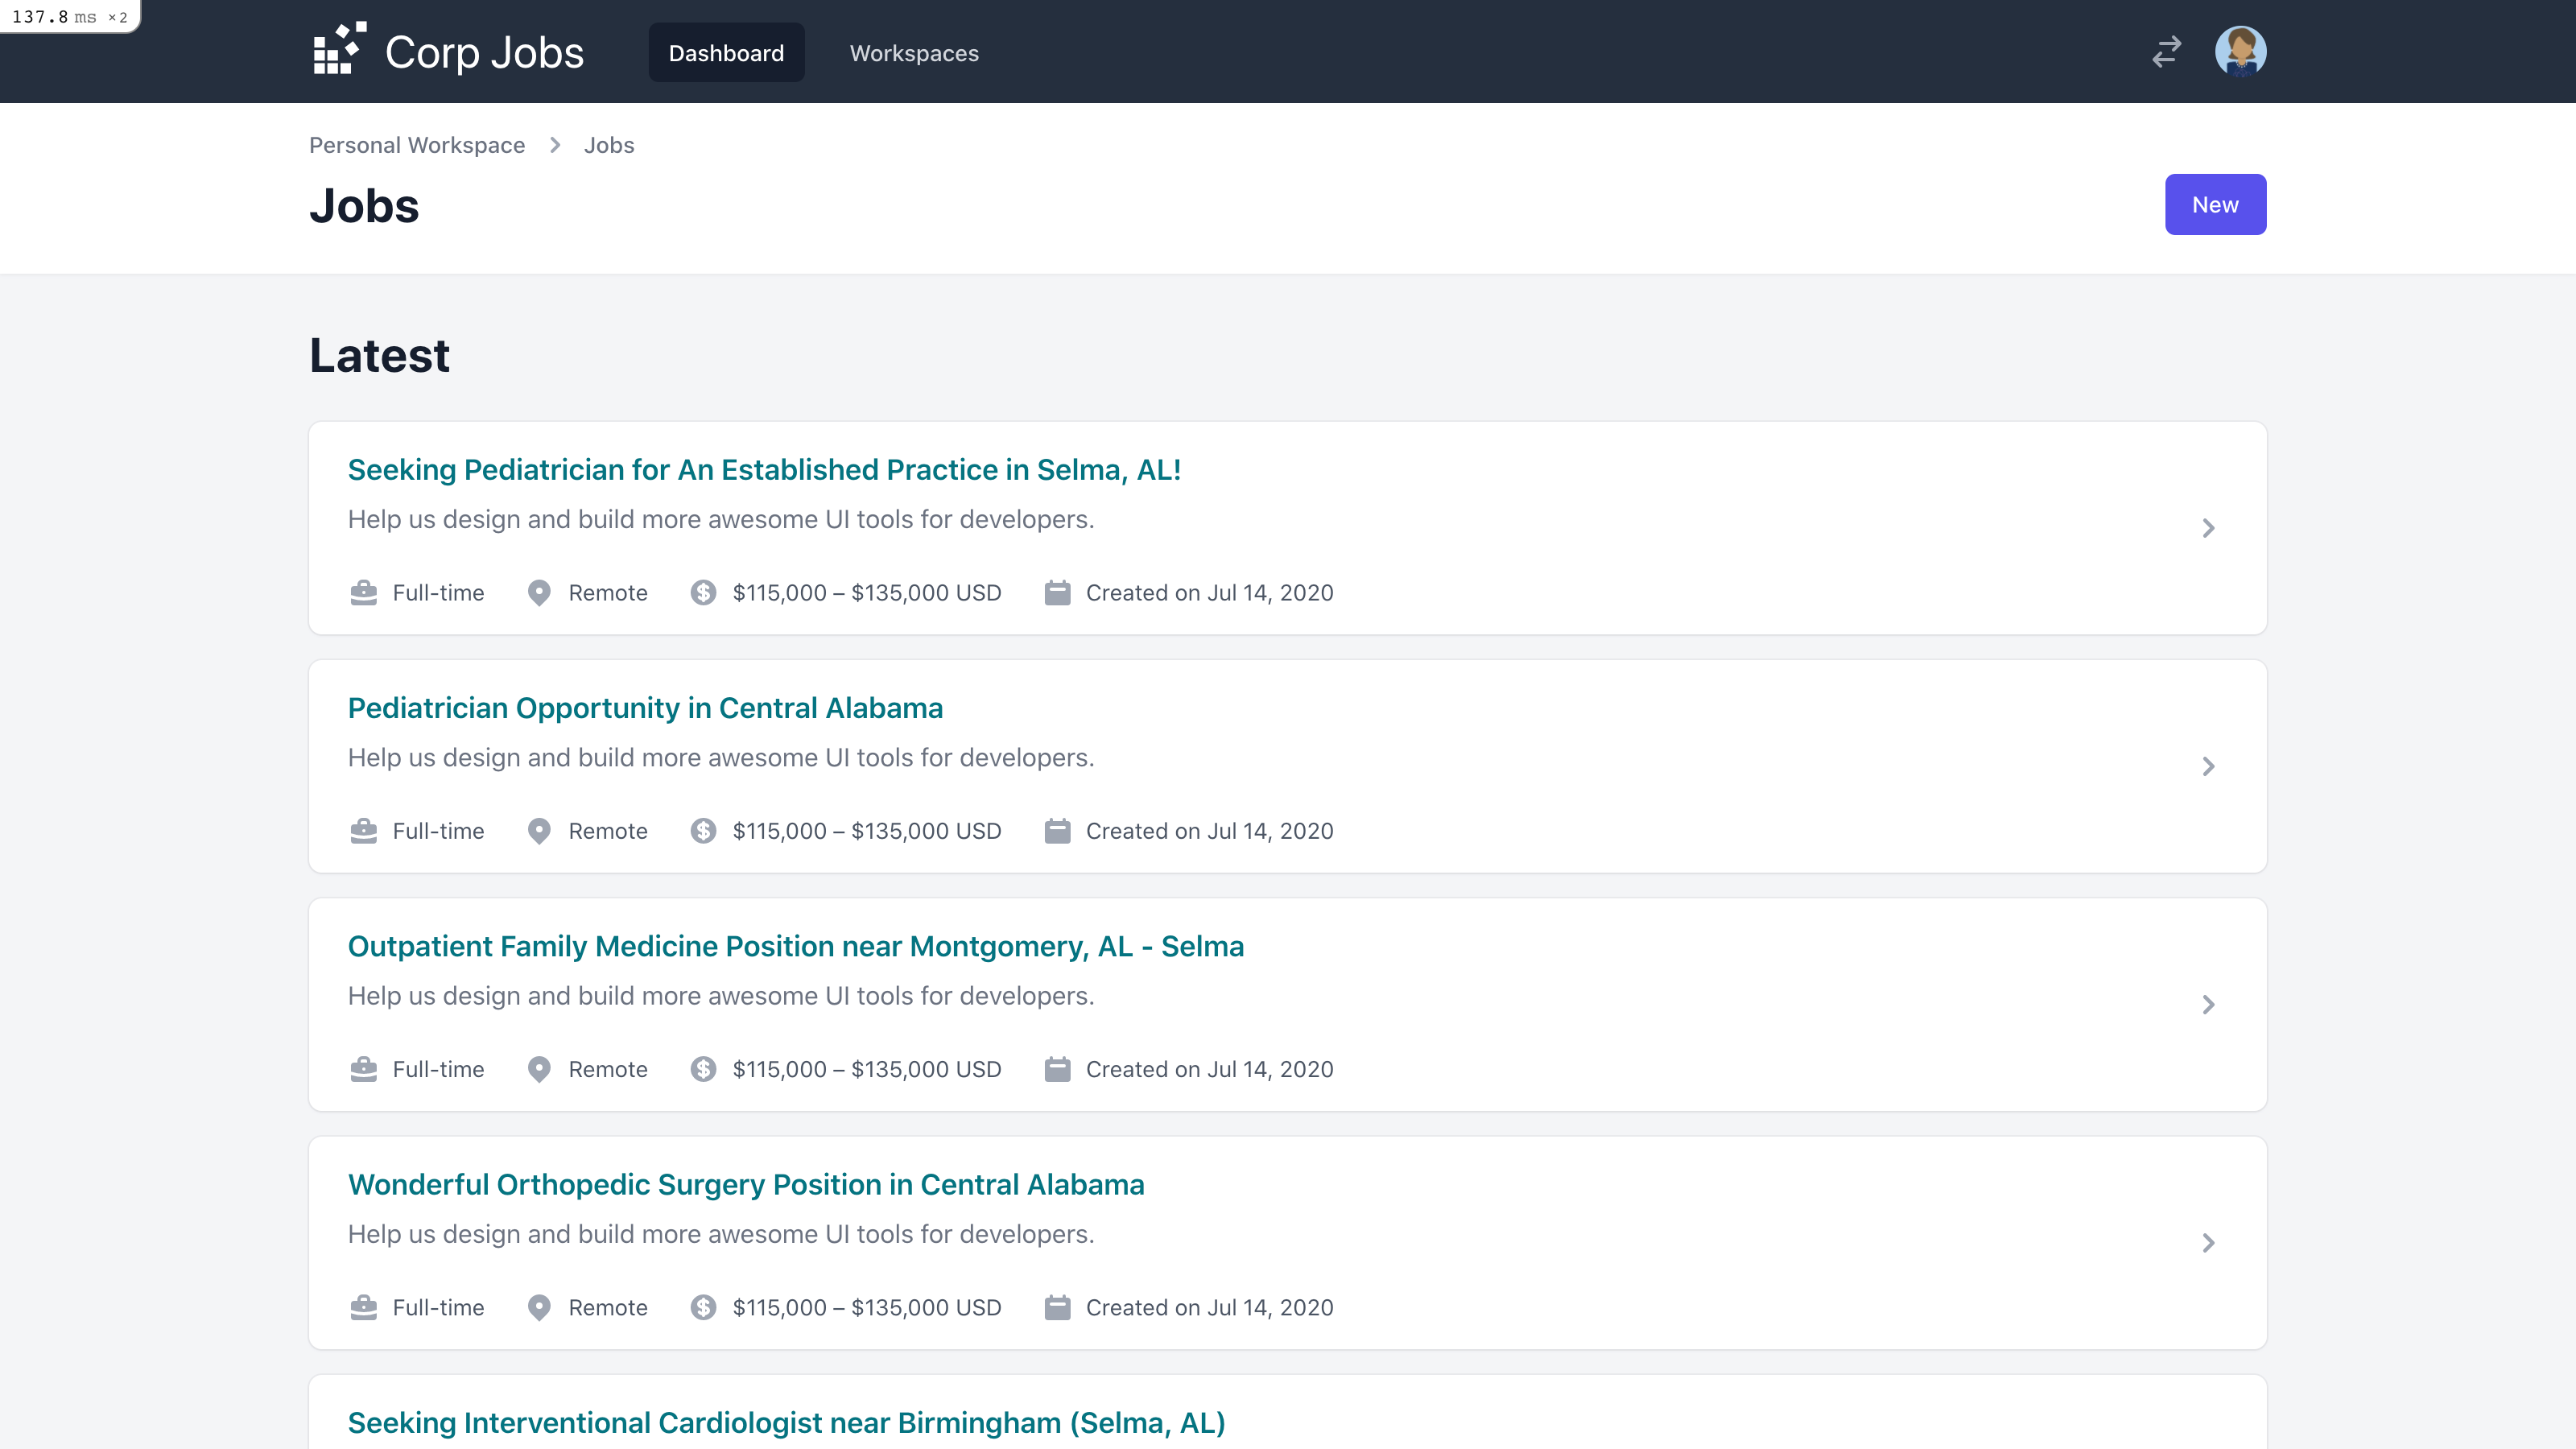
Task: Open the Workspaces nav item
Action: click(x=914, y=53)
